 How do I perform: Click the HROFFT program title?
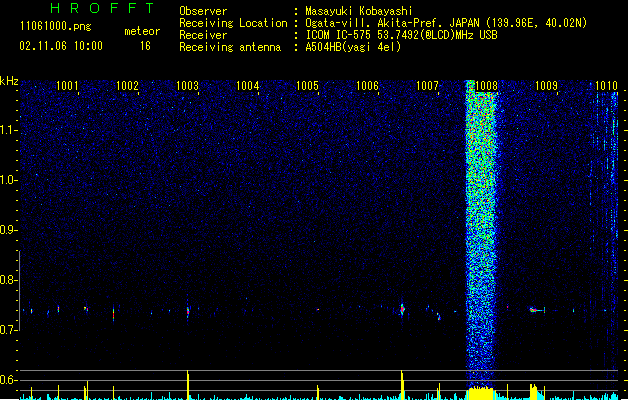click(x=103, y=8)
